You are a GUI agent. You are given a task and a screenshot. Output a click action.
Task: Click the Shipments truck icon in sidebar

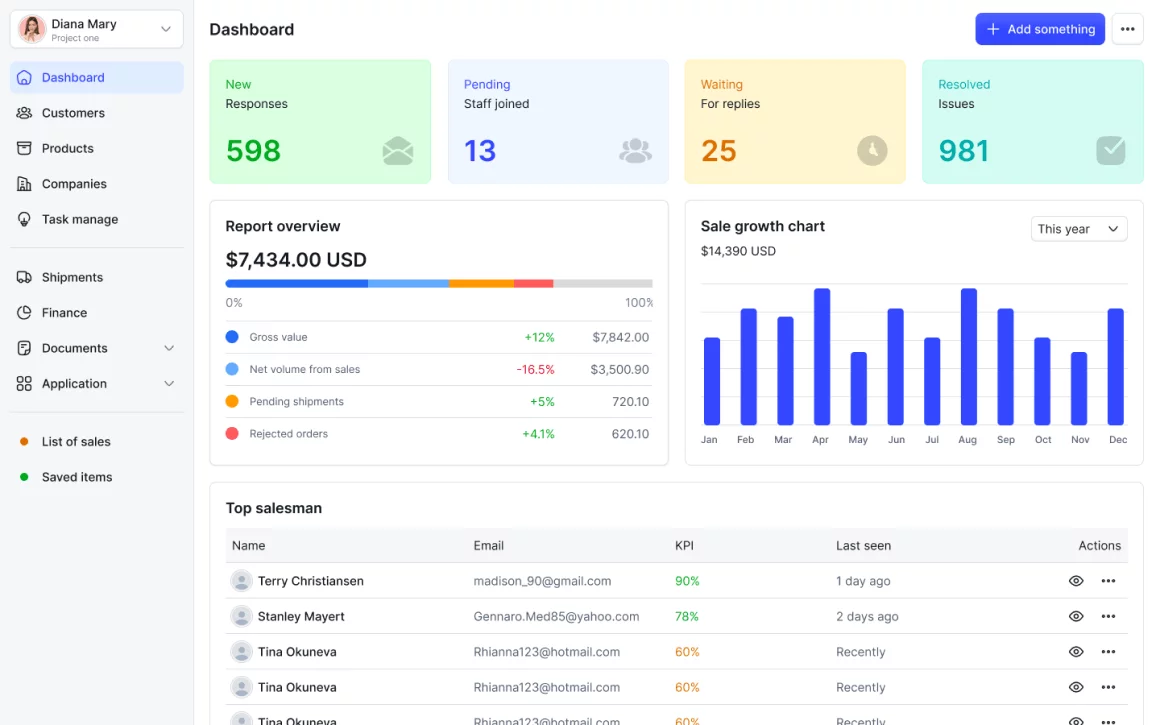pyautogui.click(x=24, y=277)
